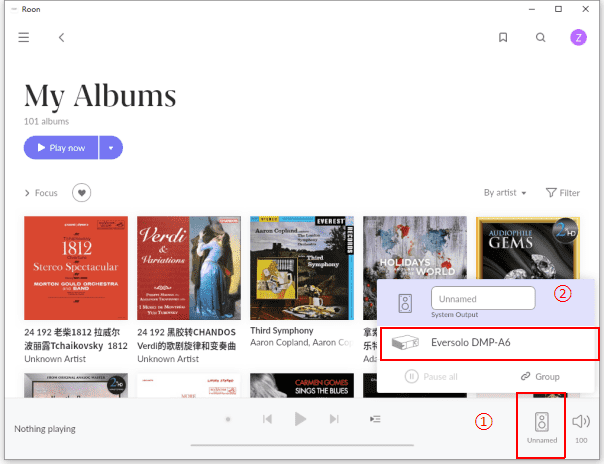Click Unknown Artist under the 1812 album
The width and height of the screenshot is (605, 464).
[x=55, y=359]
